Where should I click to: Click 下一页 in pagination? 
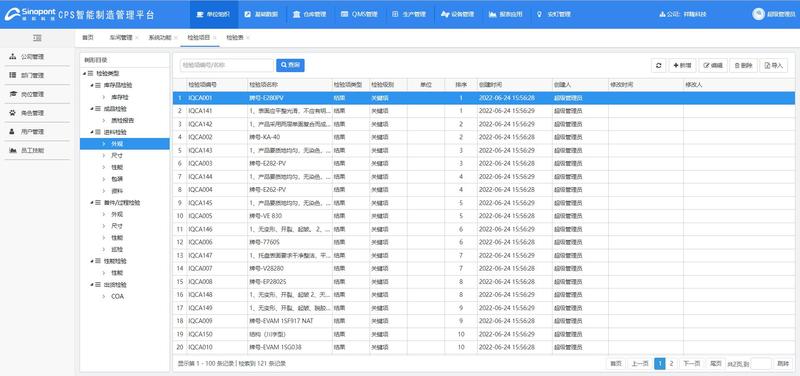[x=691, y=364]
